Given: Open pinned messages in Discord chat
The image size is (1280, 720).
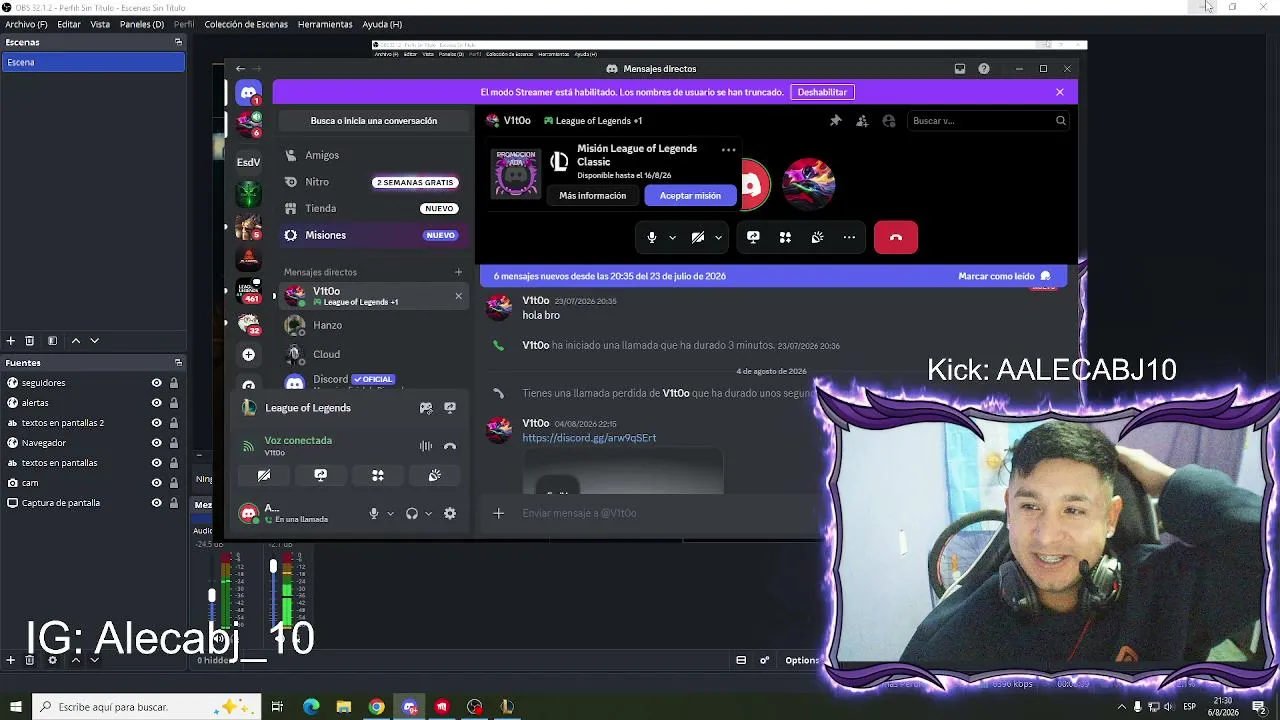Looking at the screenshot, I should (x=836, y=121).
